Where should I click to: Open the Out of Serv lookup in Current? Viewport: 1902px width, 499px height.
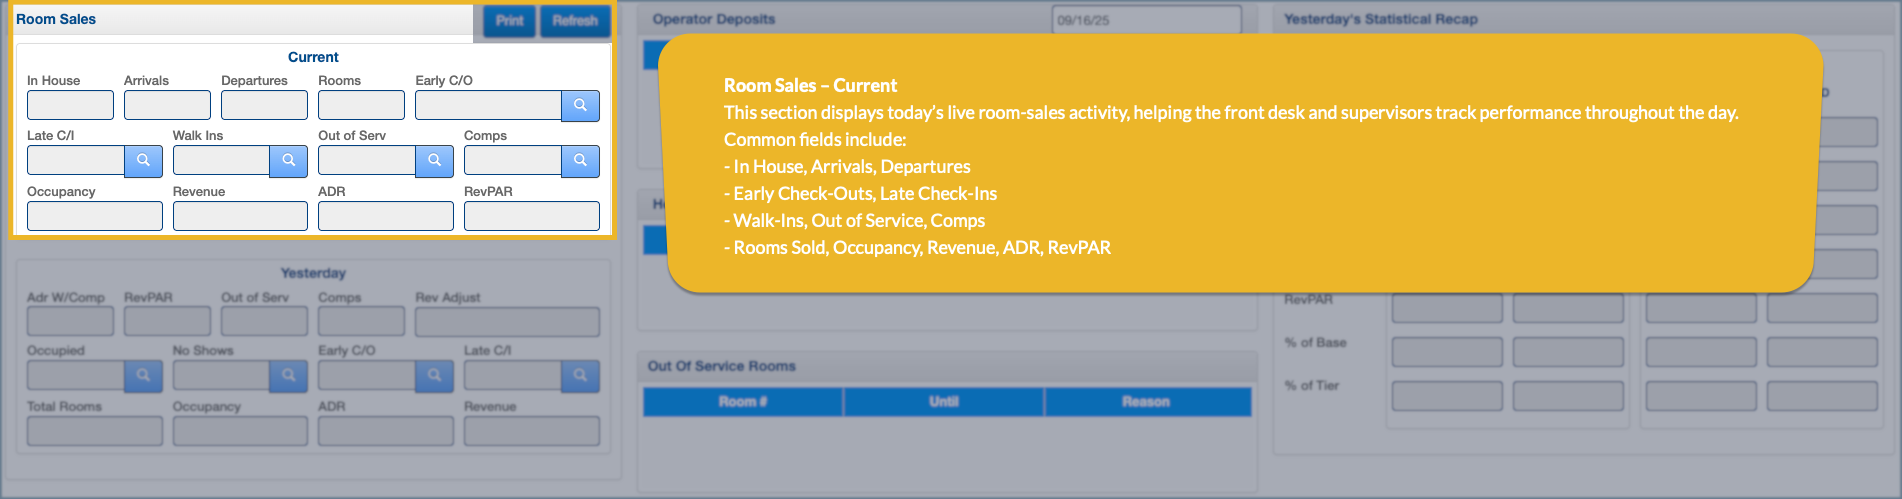(x=434, y=160)
